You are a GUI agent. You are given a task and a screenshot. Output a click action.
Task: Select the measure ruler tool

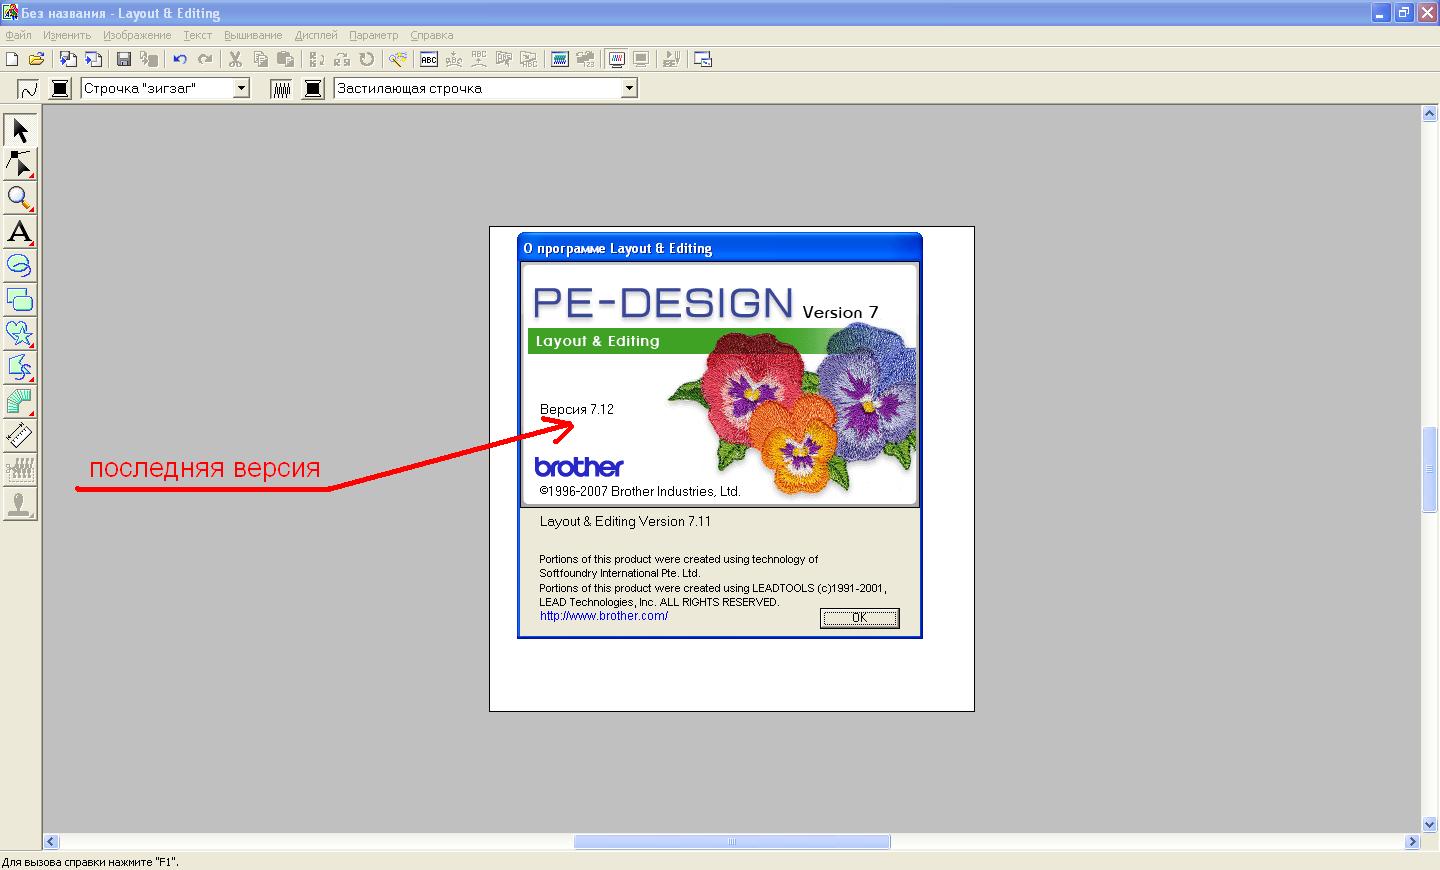click(20, 436)
